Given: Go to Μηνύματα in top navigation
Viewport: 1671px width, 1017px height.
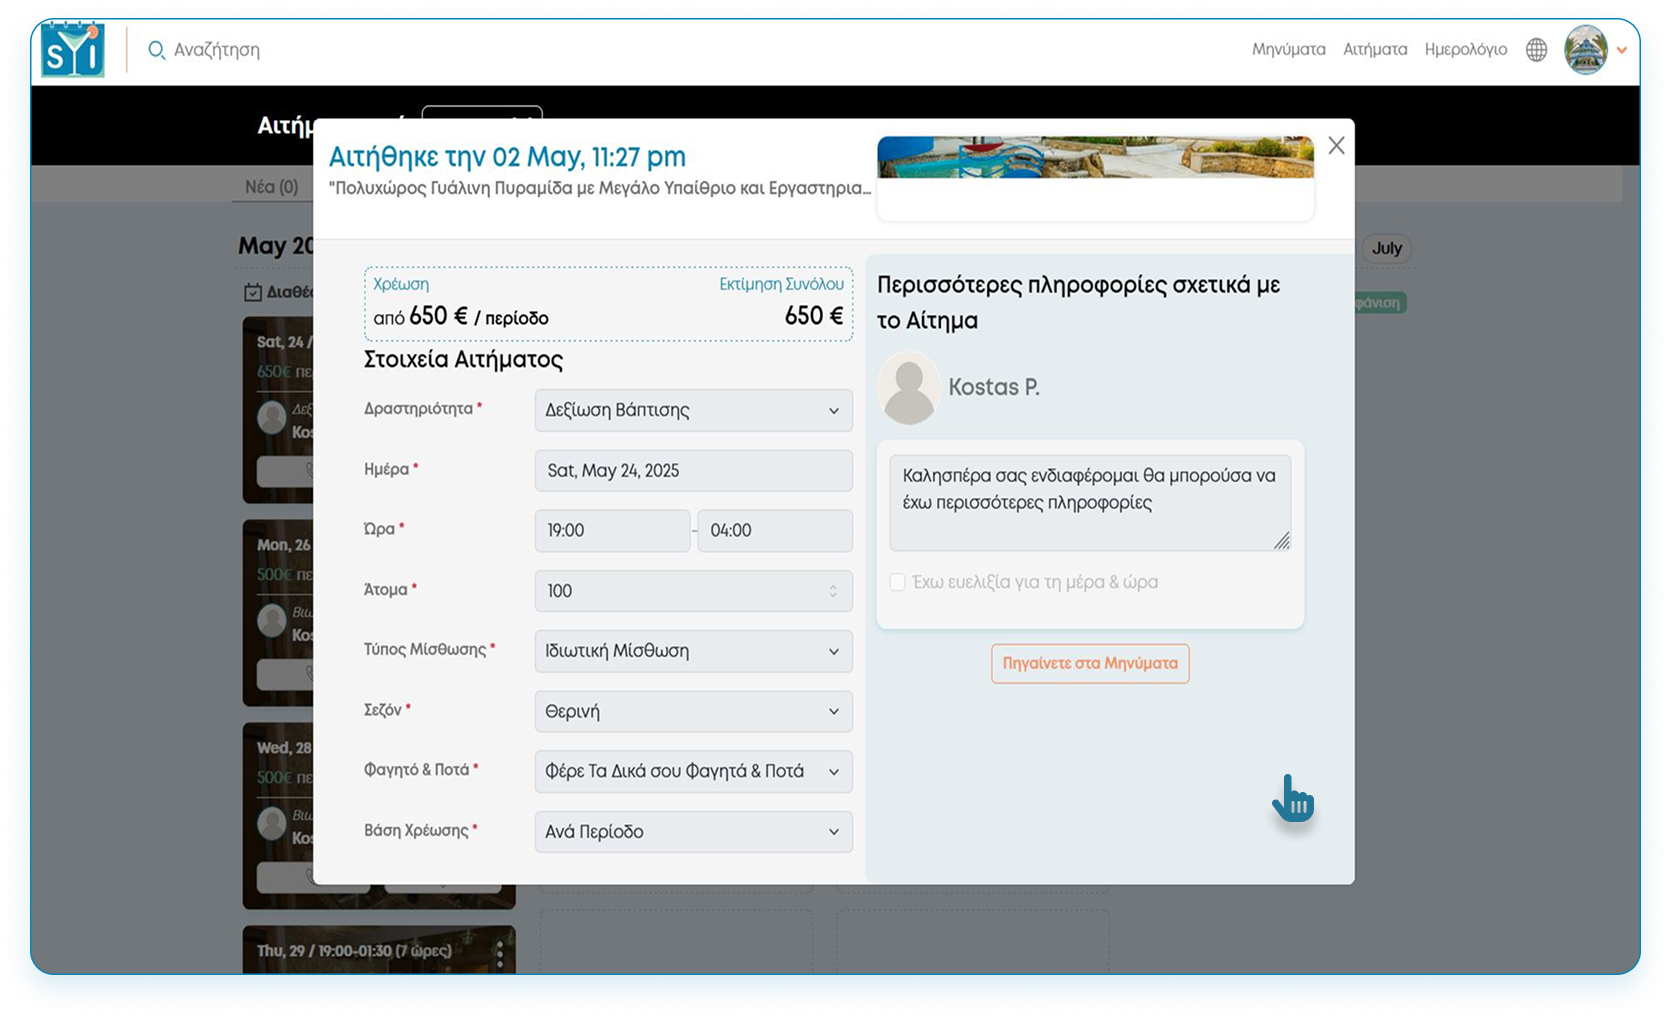Looking at the screenshot, I should 1288,49.
